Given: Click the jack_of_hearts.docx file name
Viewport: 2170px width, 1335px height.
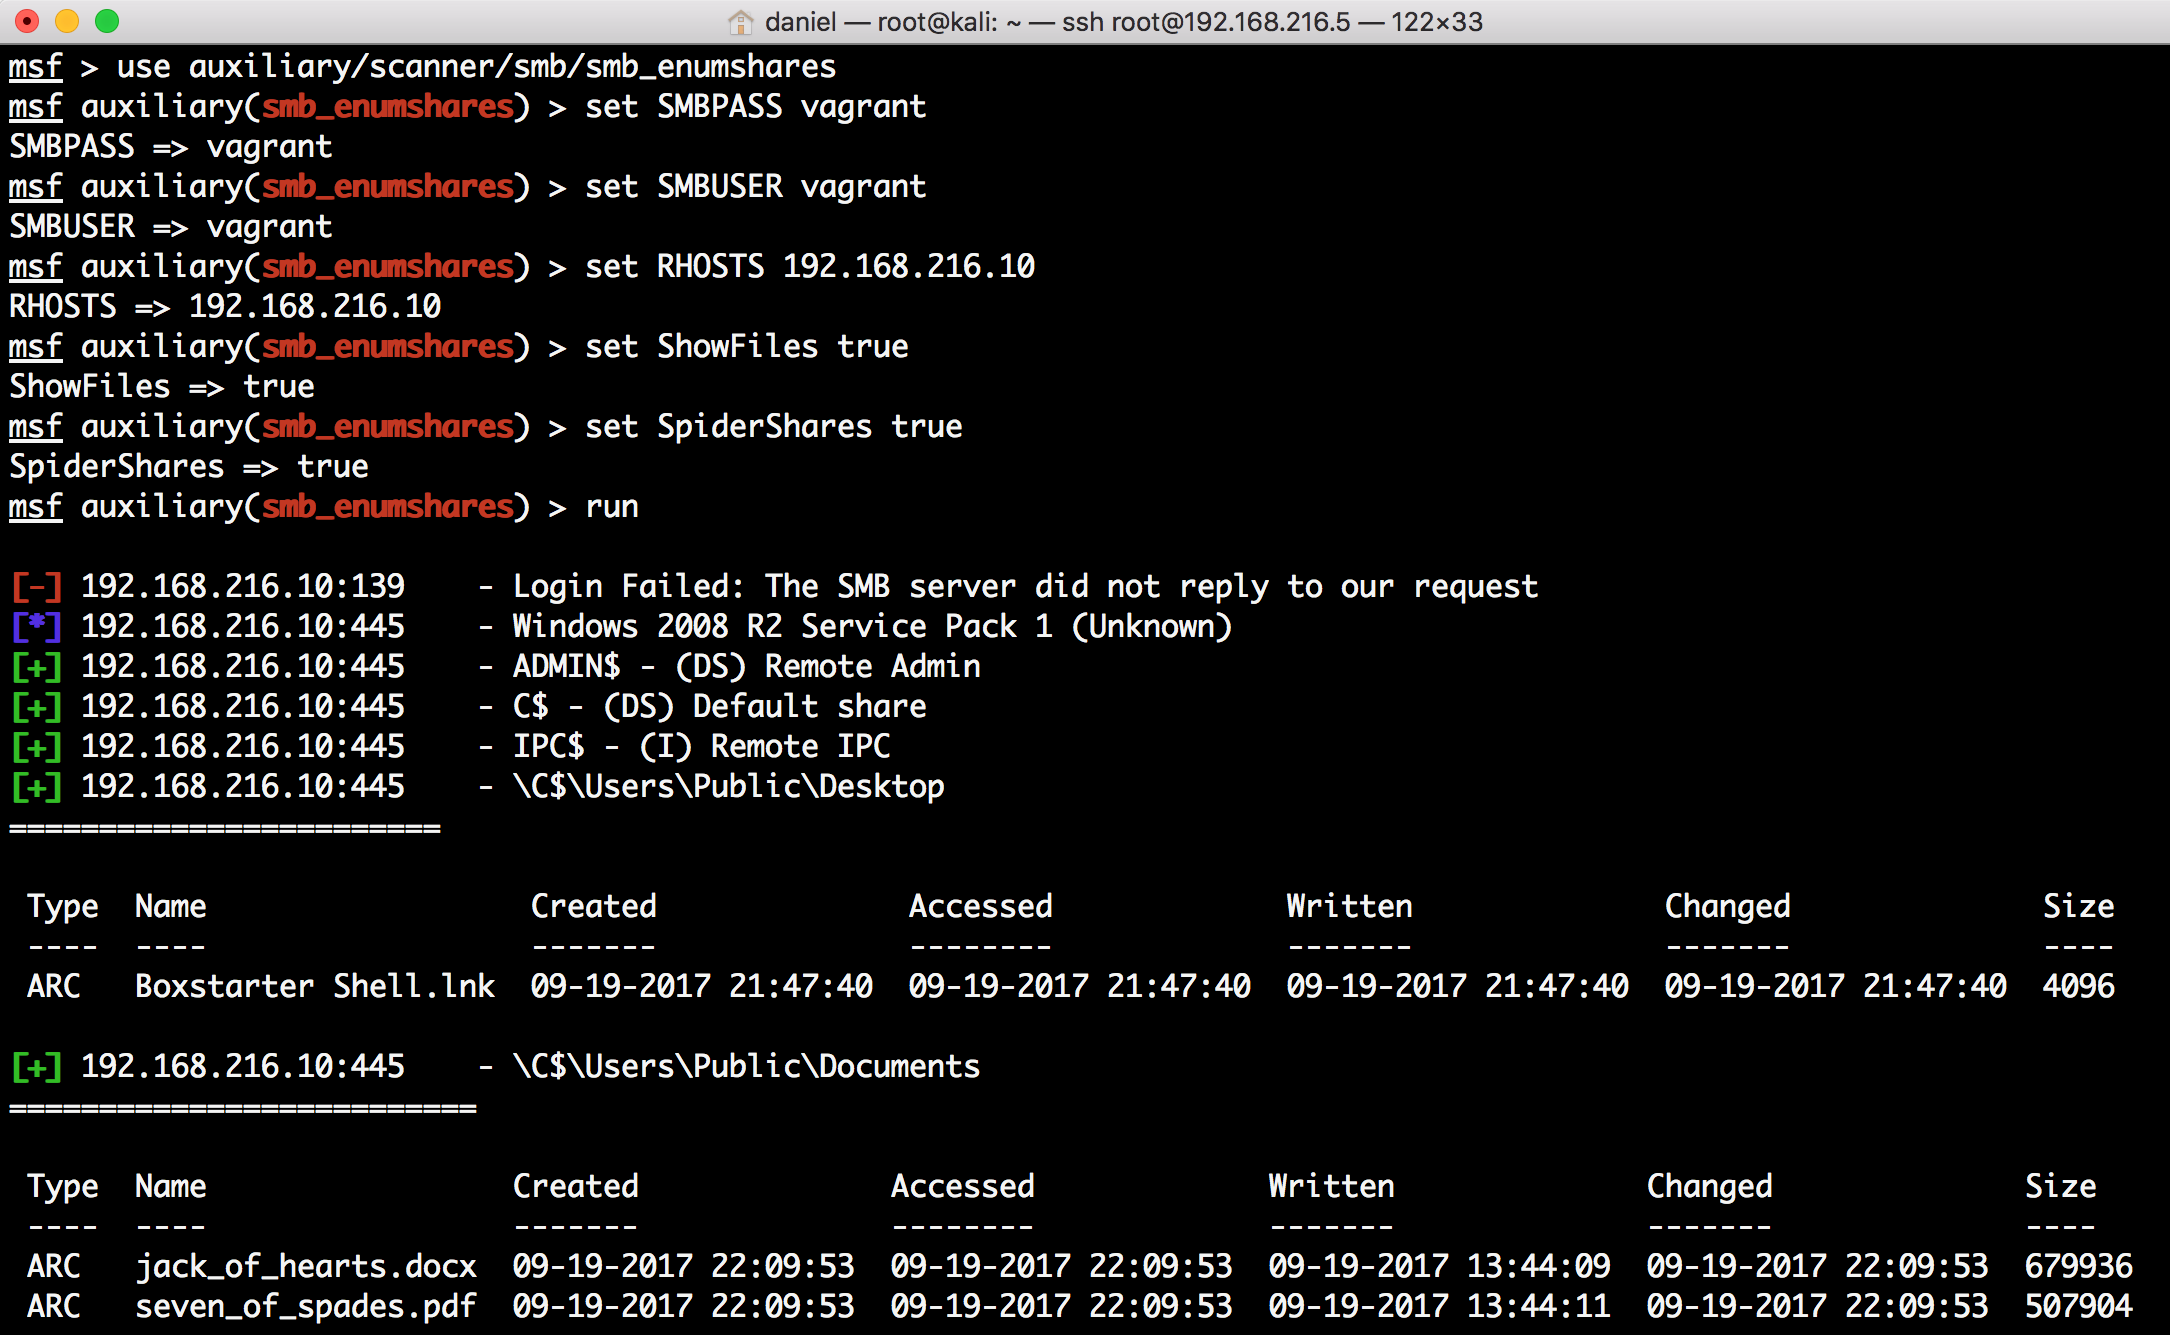Looking at the screenshot, I should click(306, 1266).
